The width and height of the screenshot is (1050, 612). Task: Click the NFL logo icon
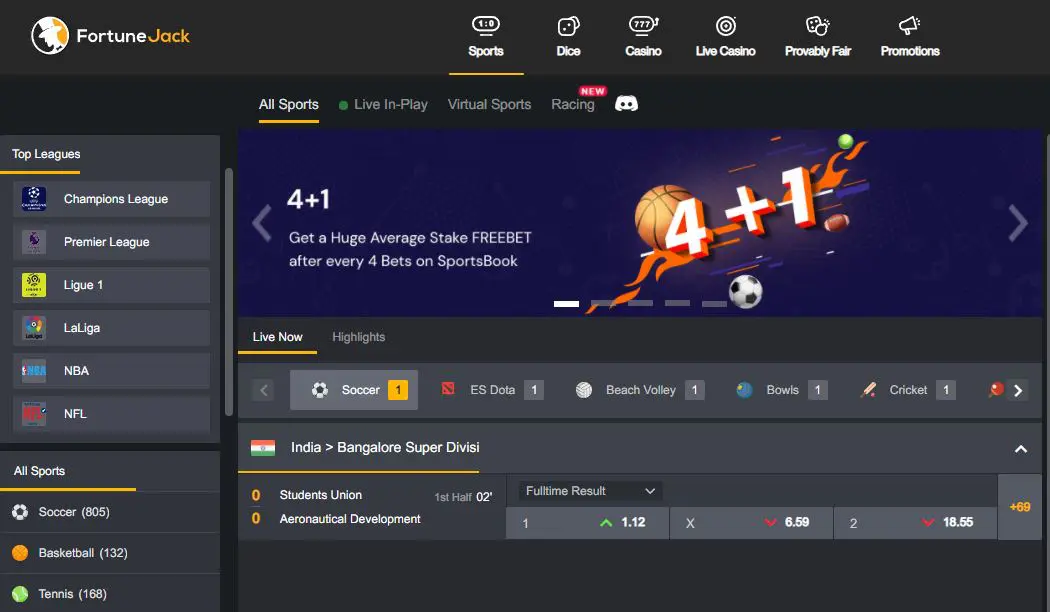(34, 413)
